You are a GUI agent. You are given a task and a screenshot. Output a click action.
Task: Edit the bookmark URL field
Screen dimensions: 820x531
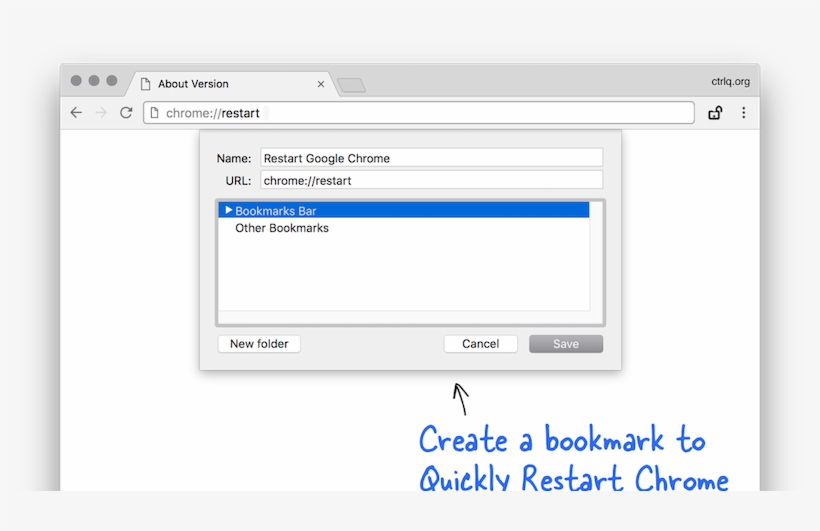click(x=431, y=180)
